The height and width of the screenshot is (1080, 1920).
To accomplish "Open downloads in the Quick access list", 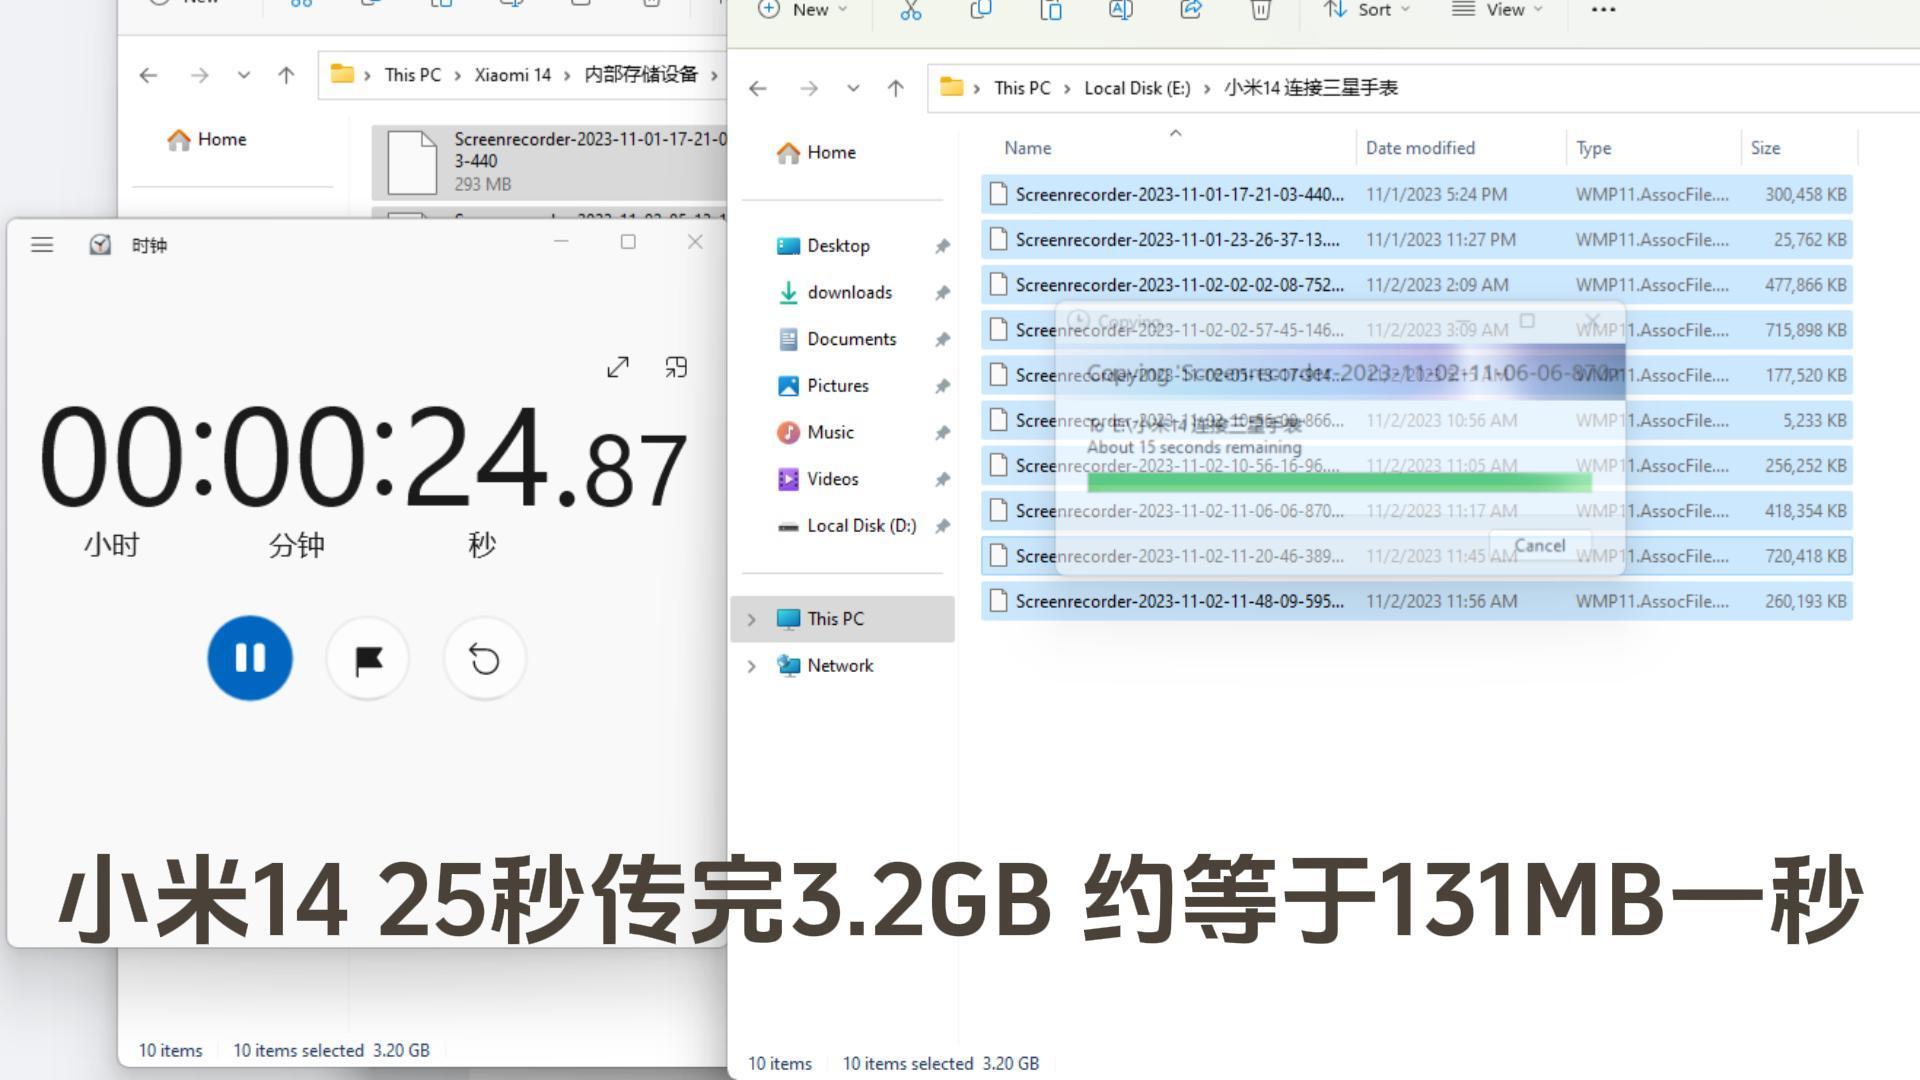I will click(x=849, y=292).
